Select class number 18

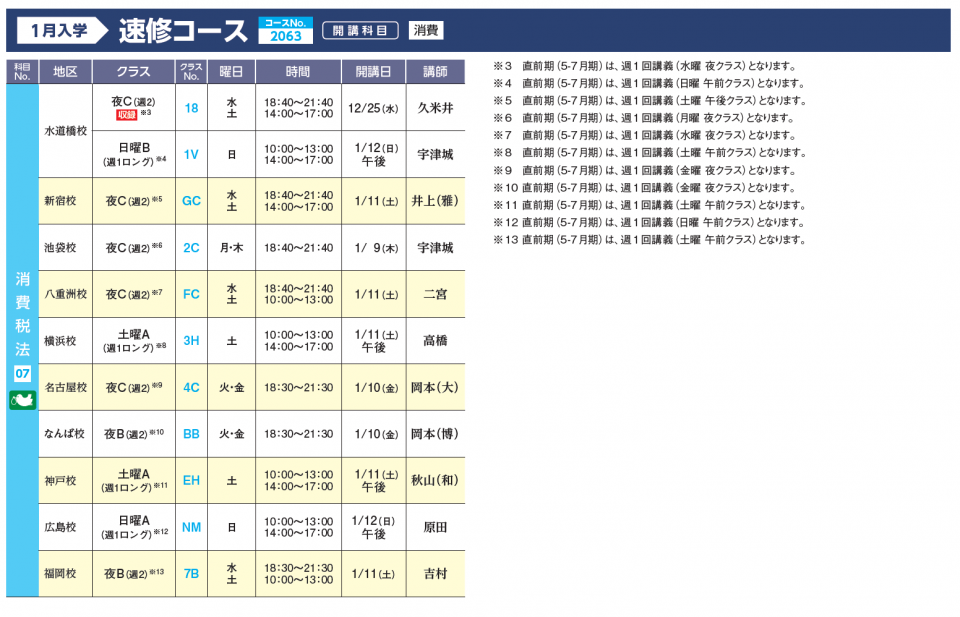point(191,107)
